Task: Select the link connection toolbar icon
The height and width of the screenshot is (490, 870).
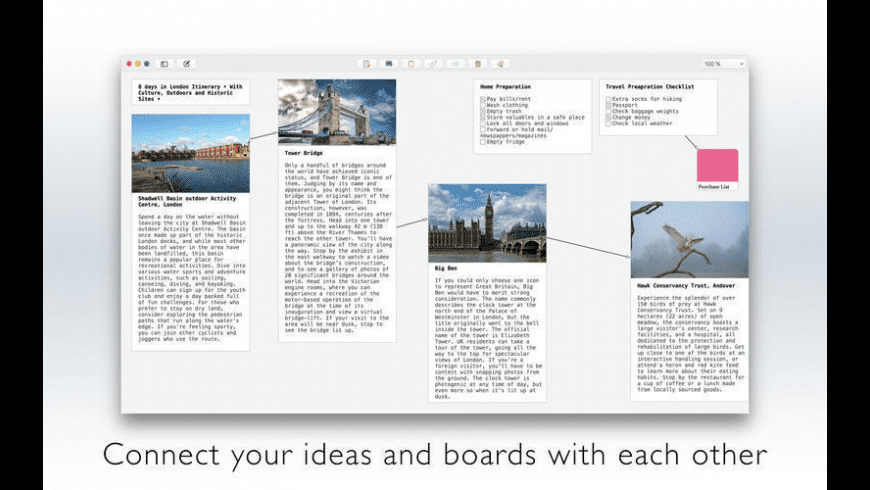Action: (x=433, y=64)
